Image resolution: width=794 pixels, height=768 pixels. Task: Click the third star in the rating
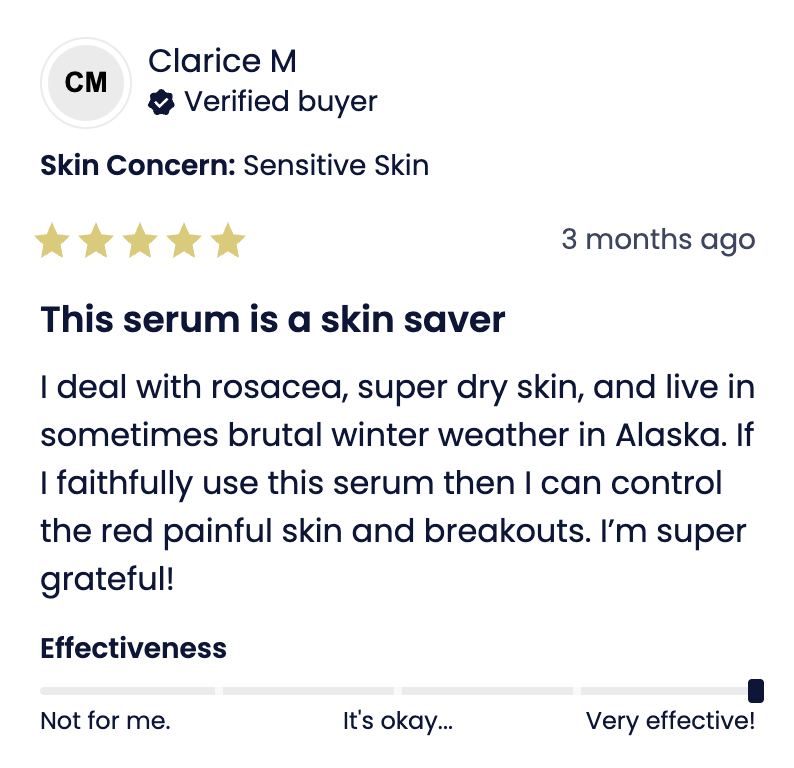(140, 241)
